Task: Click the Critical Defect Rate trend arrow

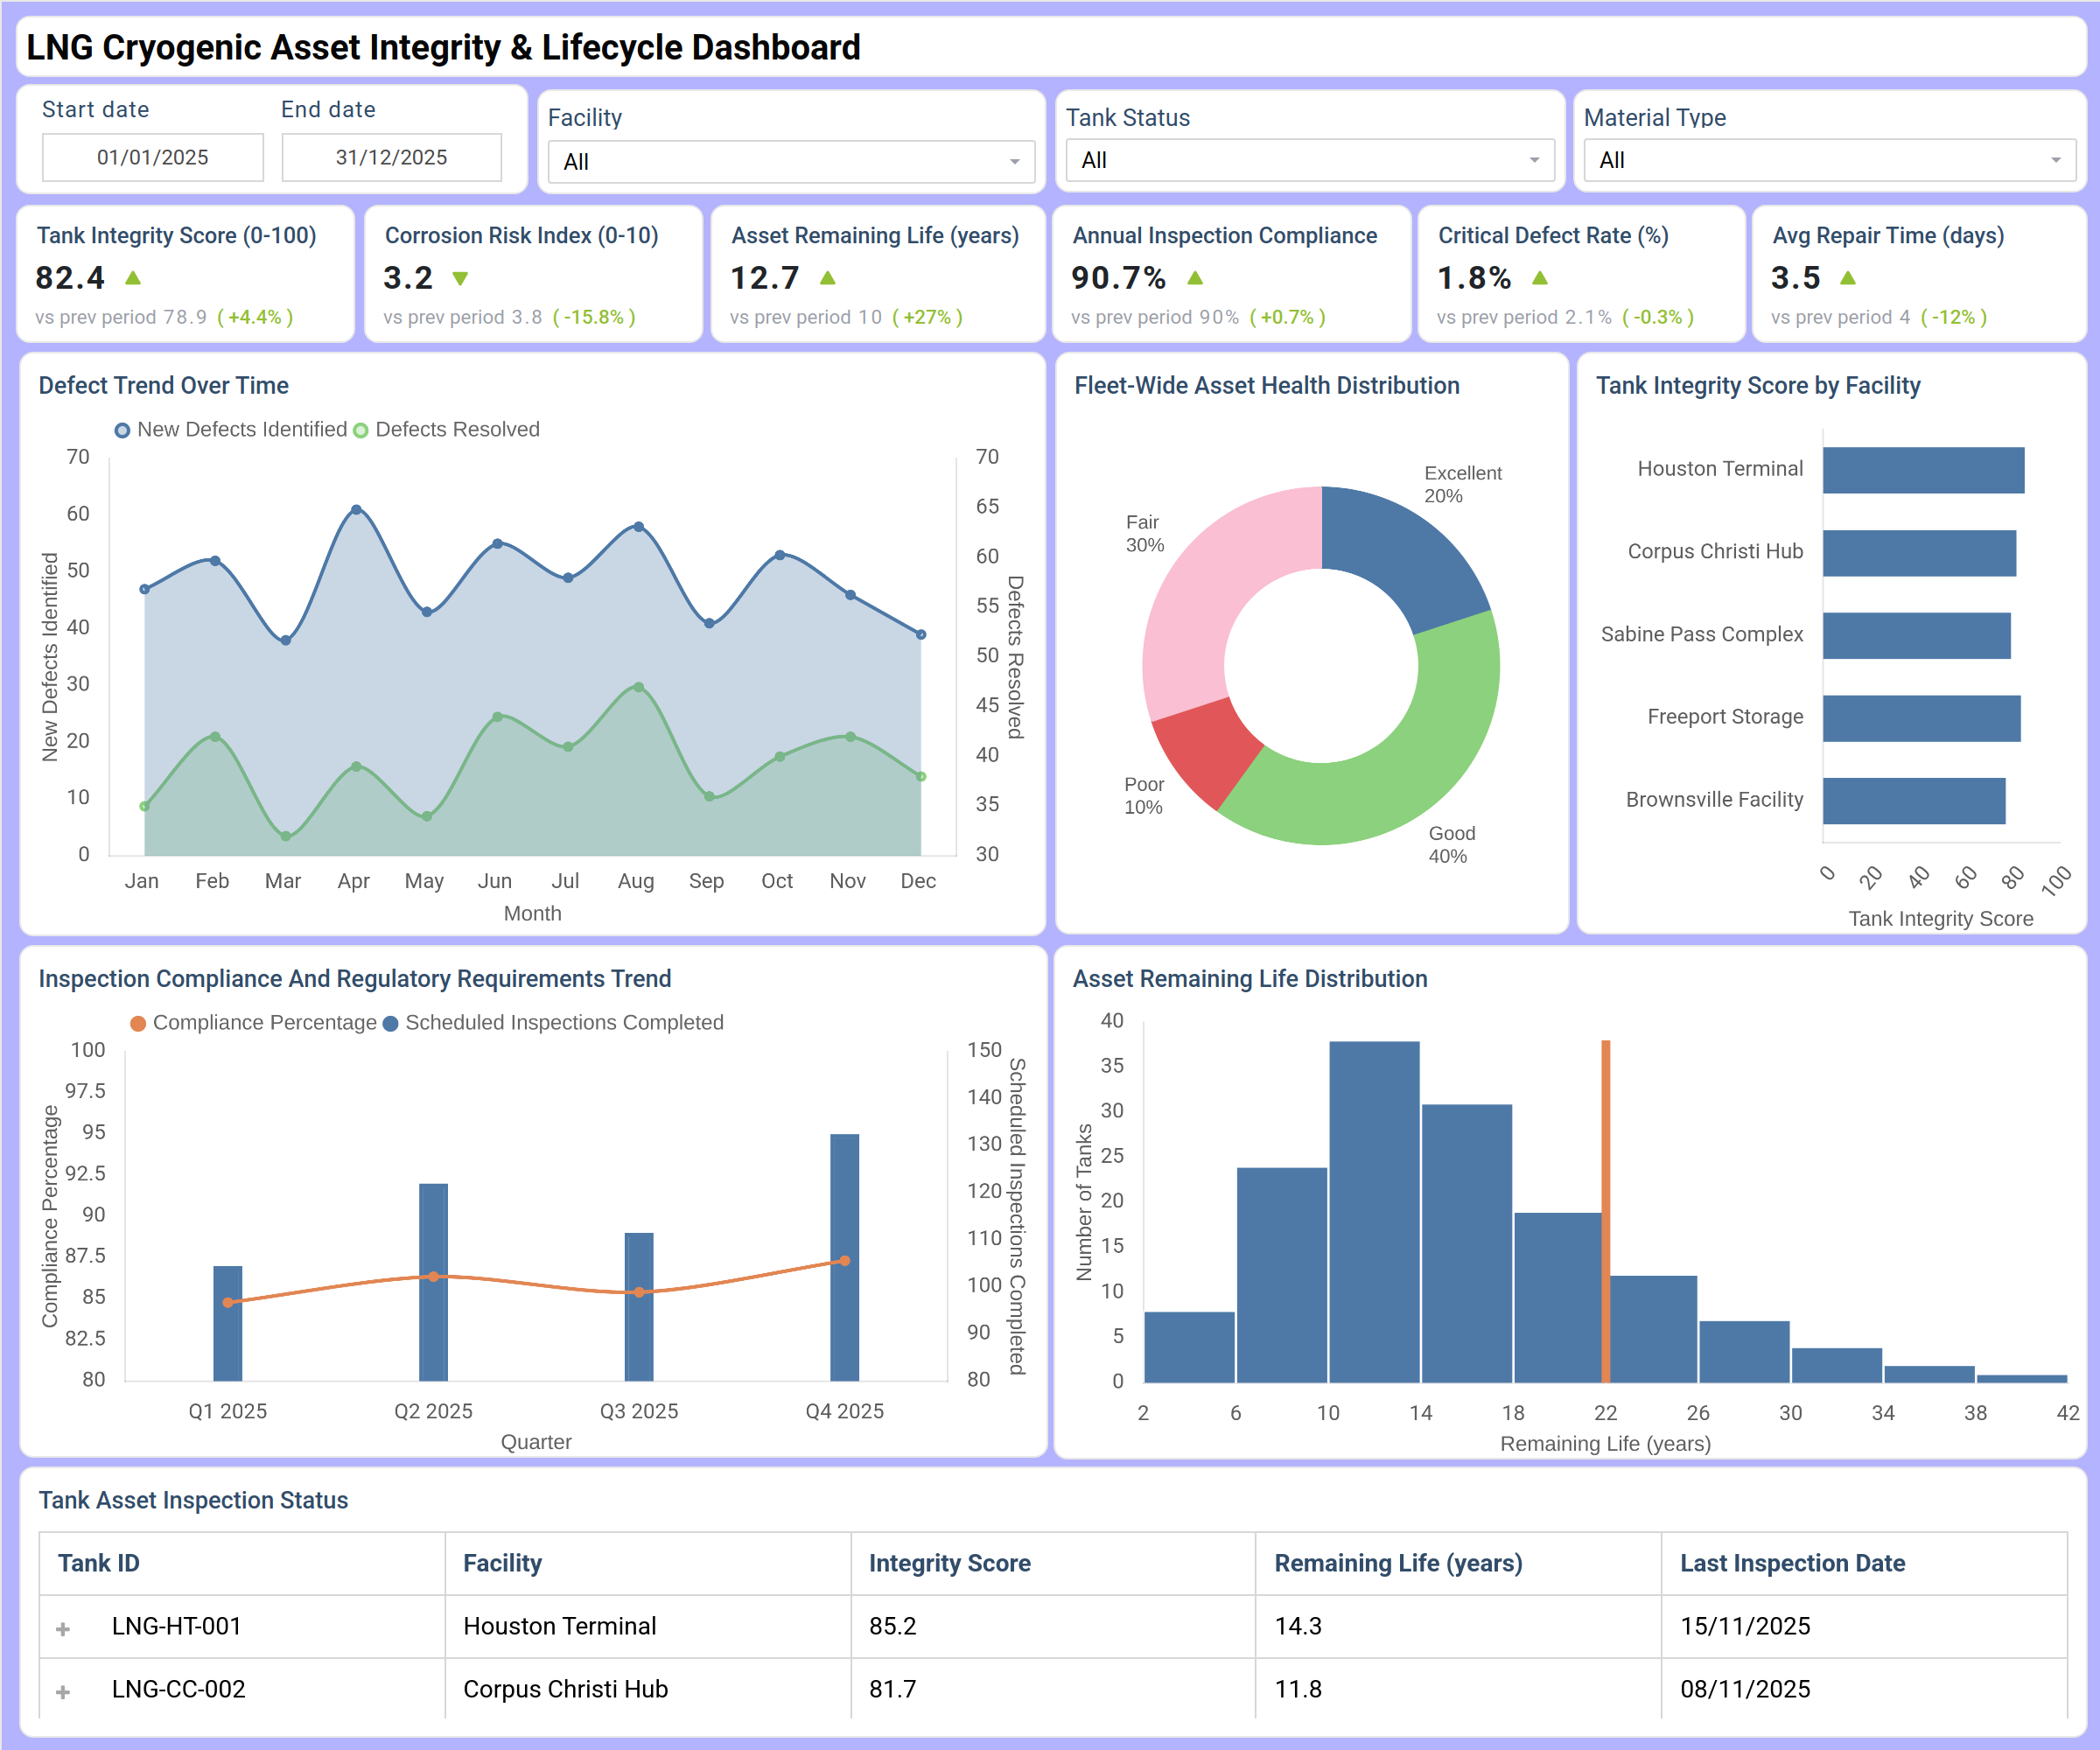Action: pos(1540,277)
